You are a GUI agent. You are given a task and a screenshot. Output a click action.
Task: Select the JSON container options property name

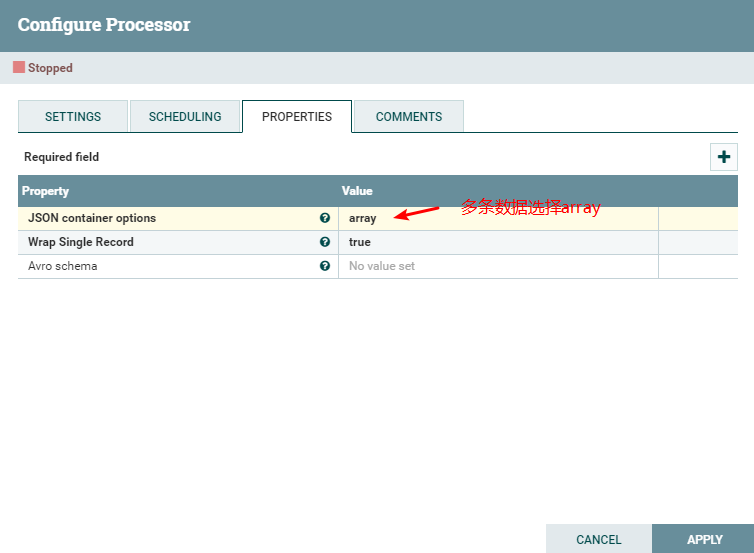click(92, 218)
